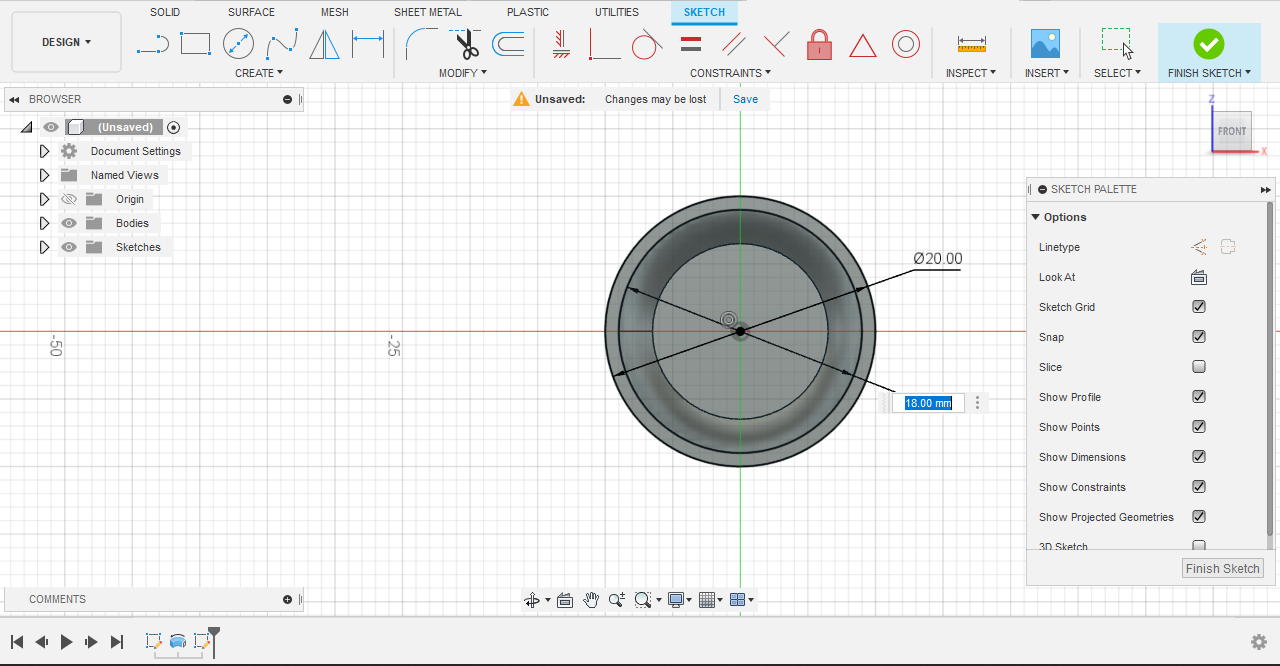Apply the Concentric constraint
Image resolution: width=1280 pixels, height=666 pixels.
point(906,44)
